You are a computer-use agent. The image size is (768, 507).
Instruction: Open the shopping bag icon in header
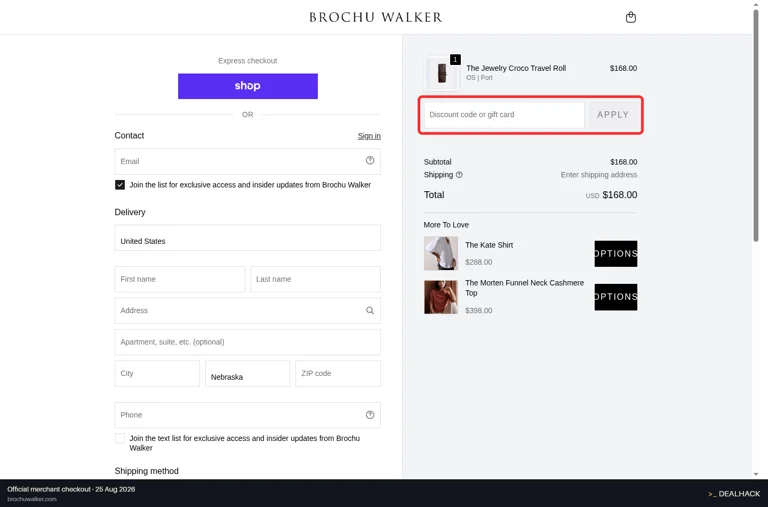point(631,18)
